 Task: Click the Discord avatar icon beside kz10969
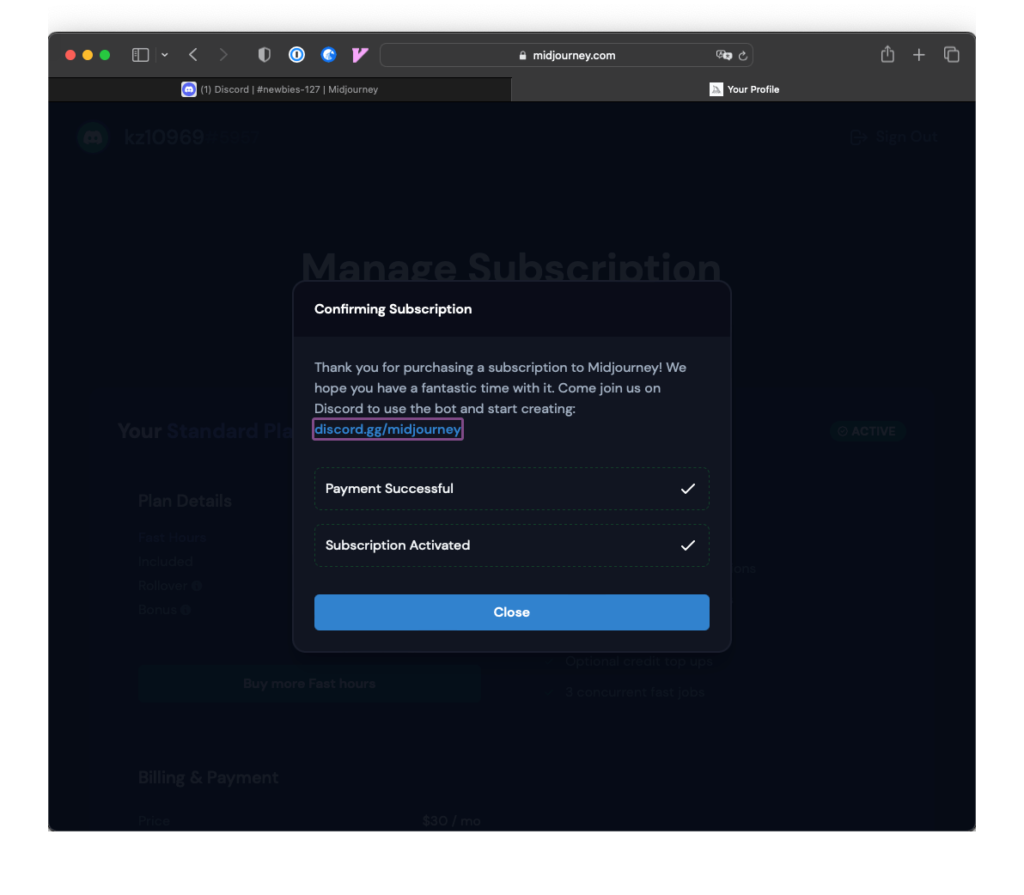pyautogui.click(x=93, y=137)
